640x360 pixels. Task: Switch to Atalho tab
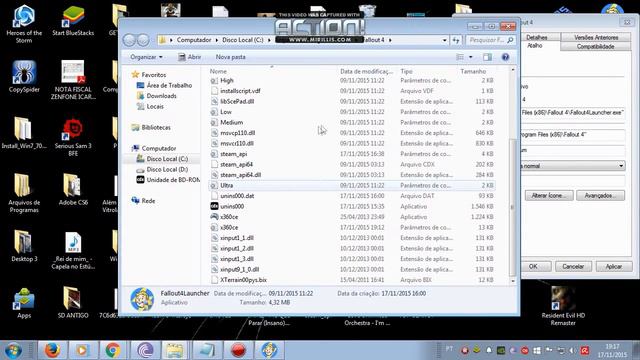[x=534, y=46]
